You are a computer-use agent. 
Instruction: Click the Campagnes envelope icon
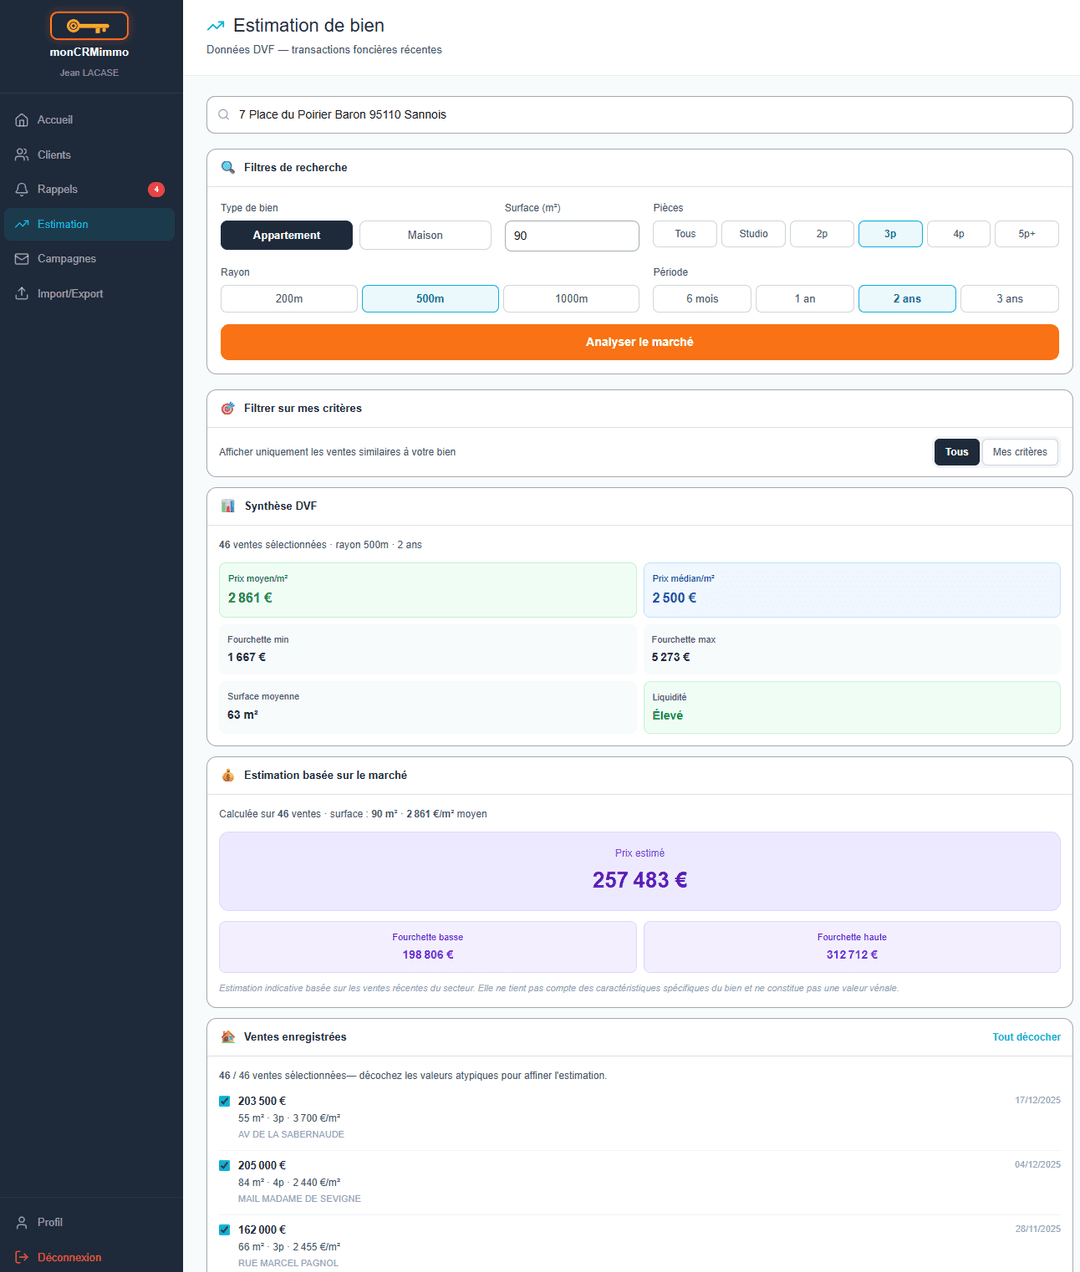pos(22,259)
